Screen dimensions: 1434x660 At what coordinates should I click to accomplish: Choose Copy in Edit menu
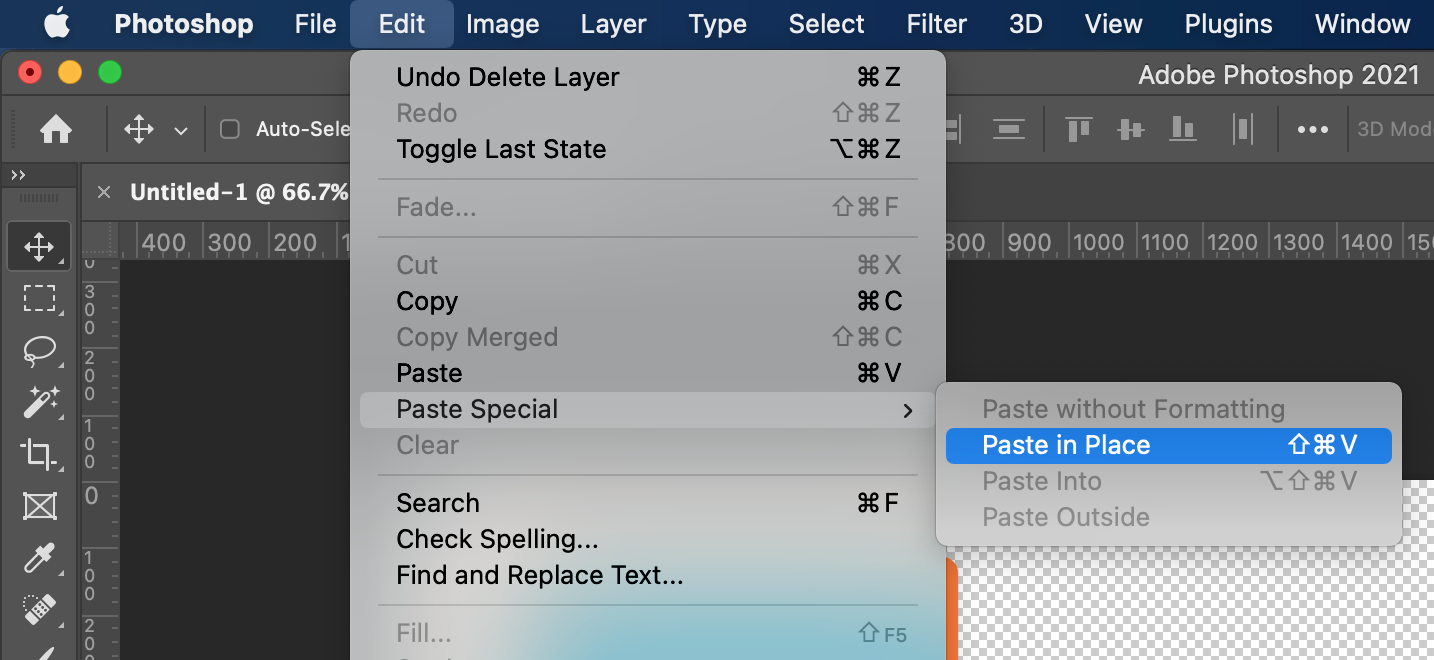[x=648, y=301]
